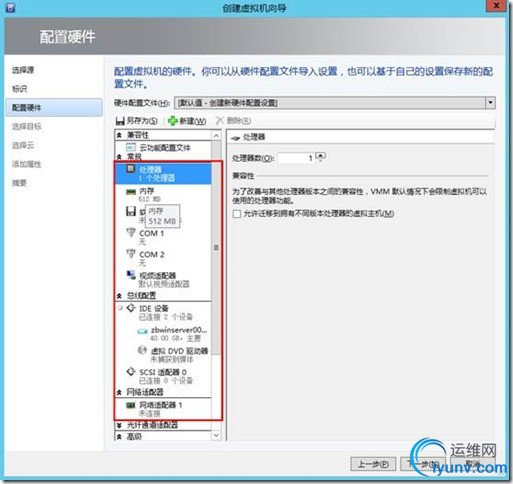Select the IDE devices (IDE 设备) icon

131,308
